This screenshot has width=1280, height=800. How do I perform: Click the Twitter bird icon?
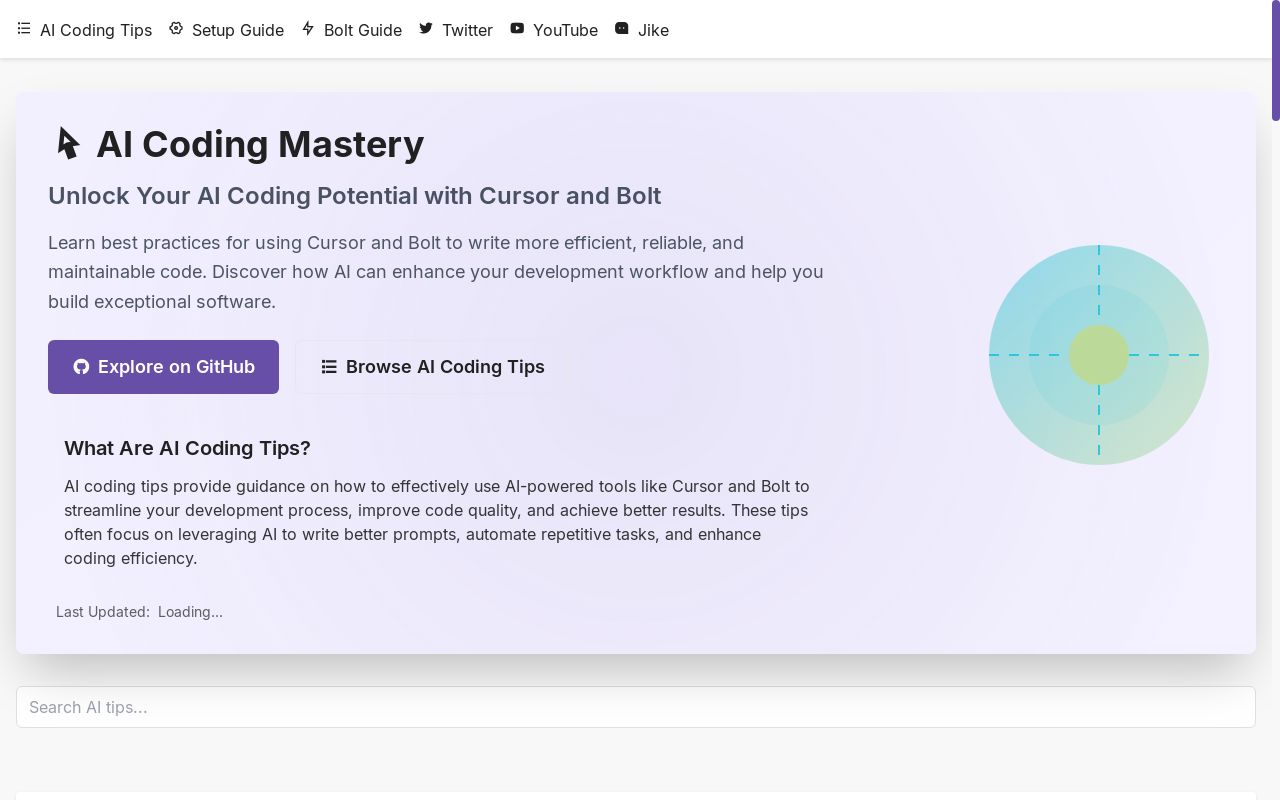click(426, 29)
